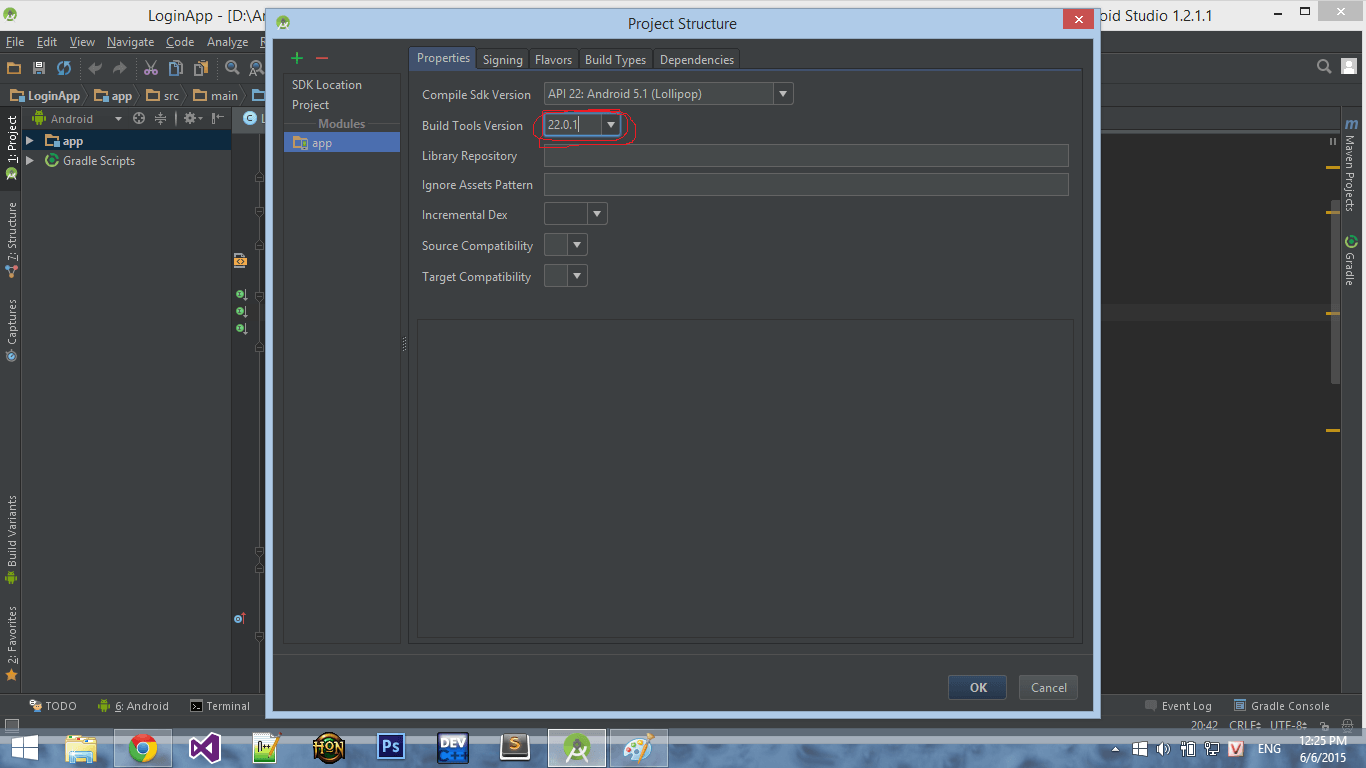Image resolution: width=1366 pixels, height=768 pixels.
Task: Open the Android project view dropdown
Action: [x=77, y=118]
